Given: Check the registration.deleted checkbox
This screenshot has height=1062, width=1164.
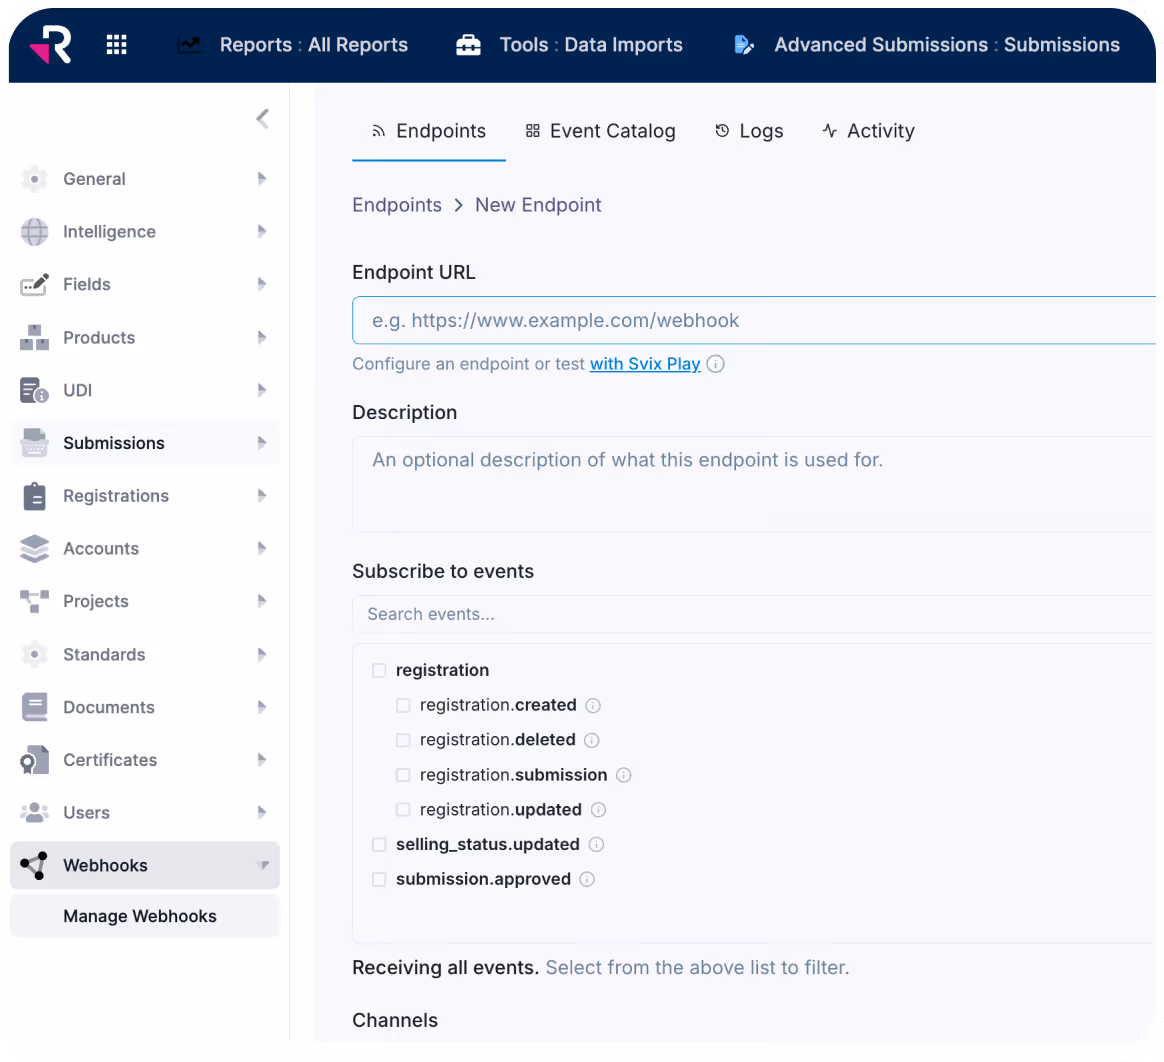Looking at the screenshot, I should [403, 740].
